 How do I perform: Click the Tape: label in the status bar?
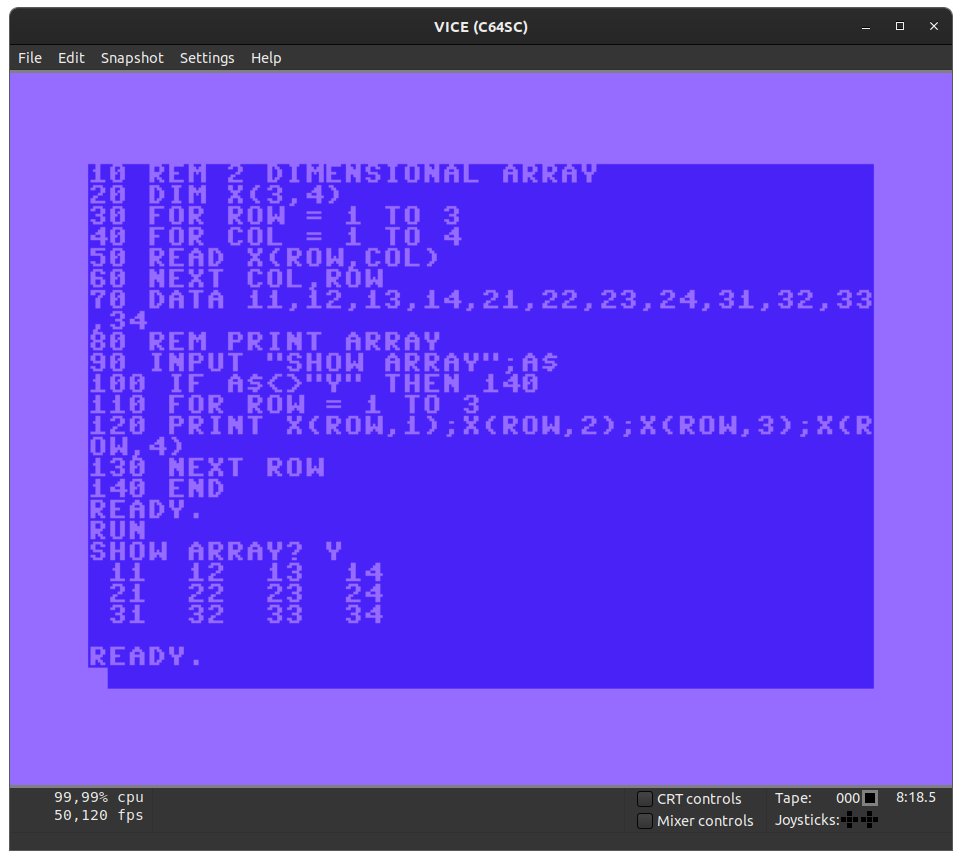click(793, 798)
